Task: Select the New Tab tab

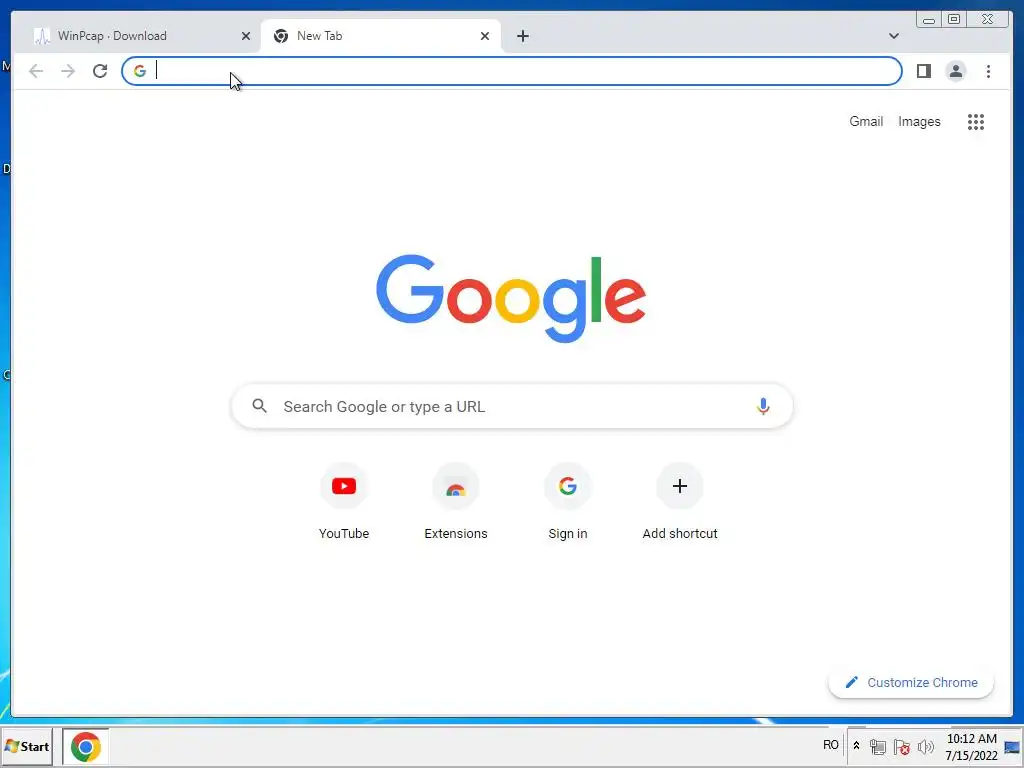Action: coord(381,36)
